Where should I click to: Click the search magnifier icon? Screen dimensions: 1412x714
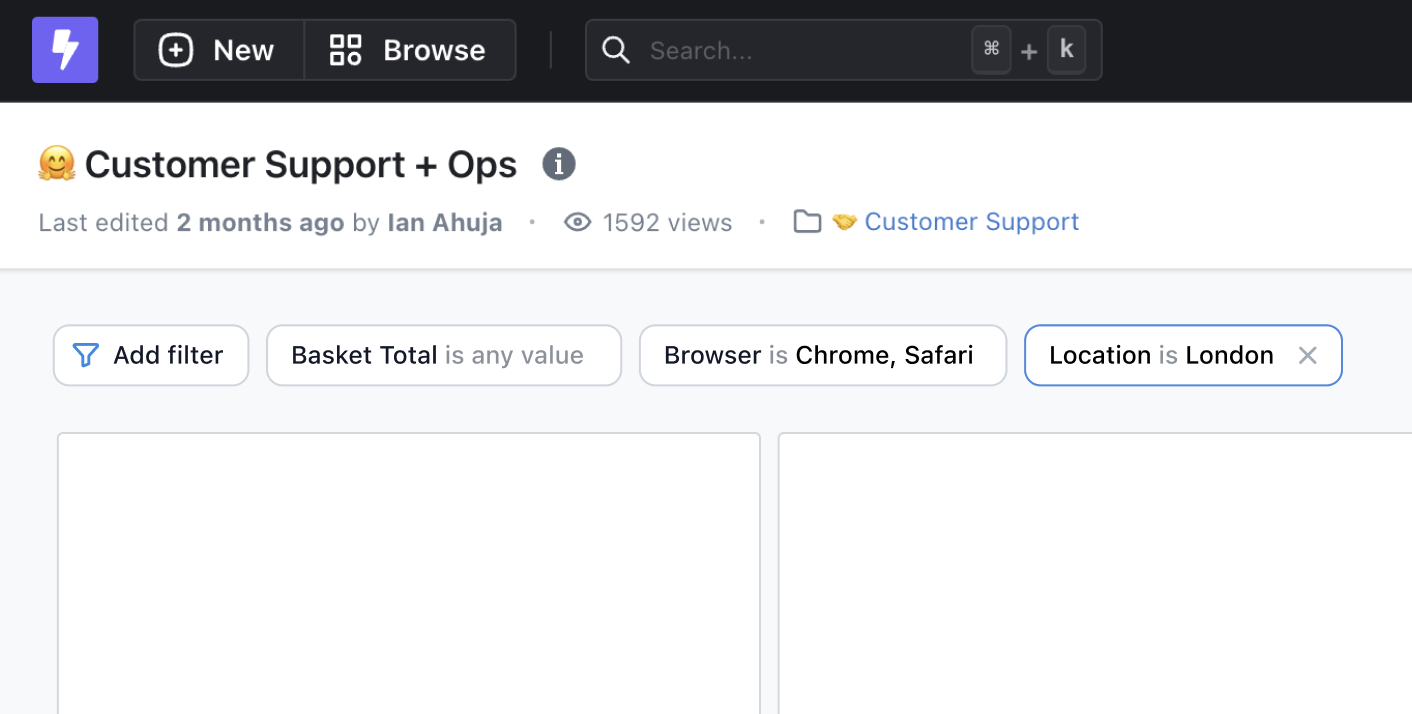(x=614, y=50)
